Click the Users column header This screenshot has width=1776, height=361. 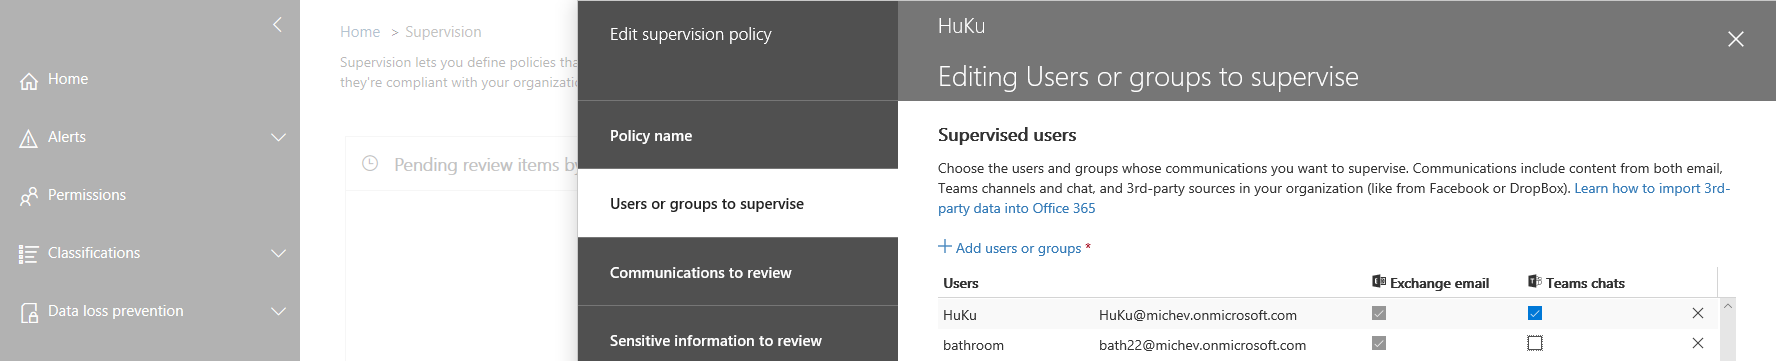(961, 283)
